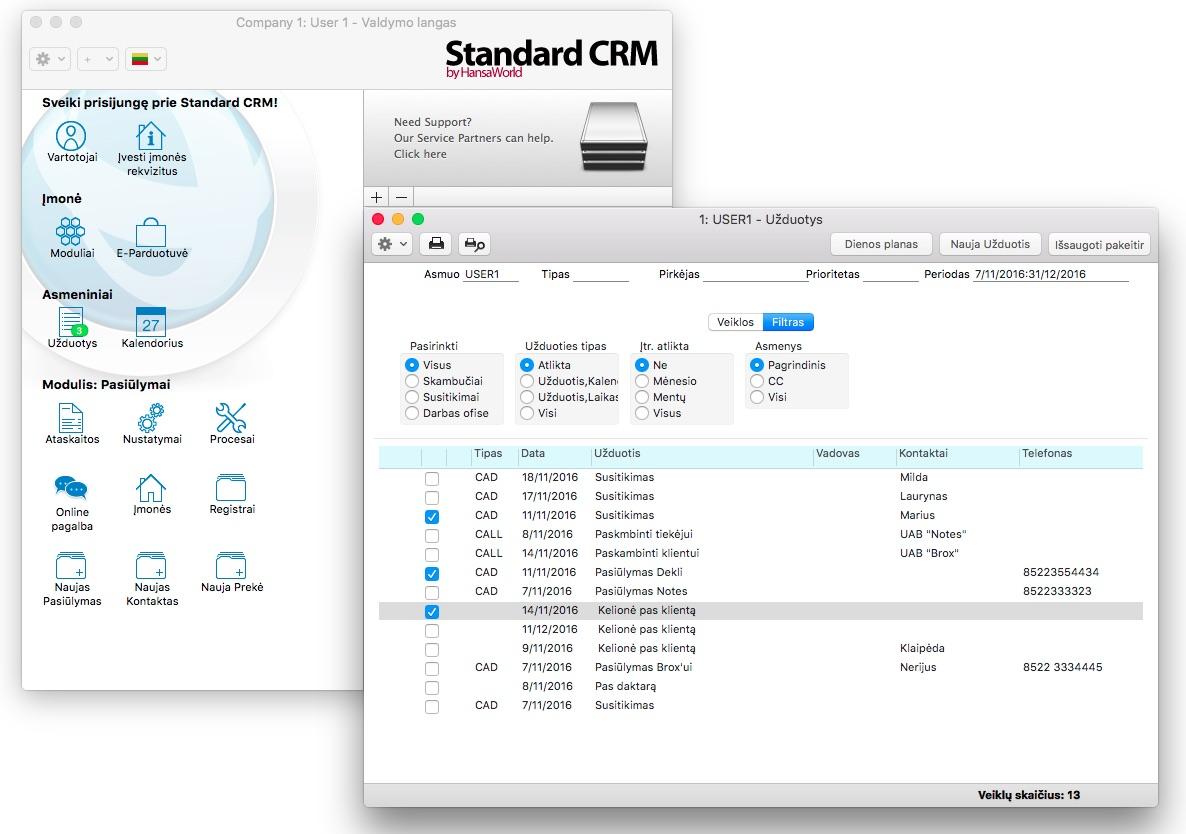The image size is (1186, 834).
Task: Check the box for Milda Susitikimas row
Action: coord(432,479)
